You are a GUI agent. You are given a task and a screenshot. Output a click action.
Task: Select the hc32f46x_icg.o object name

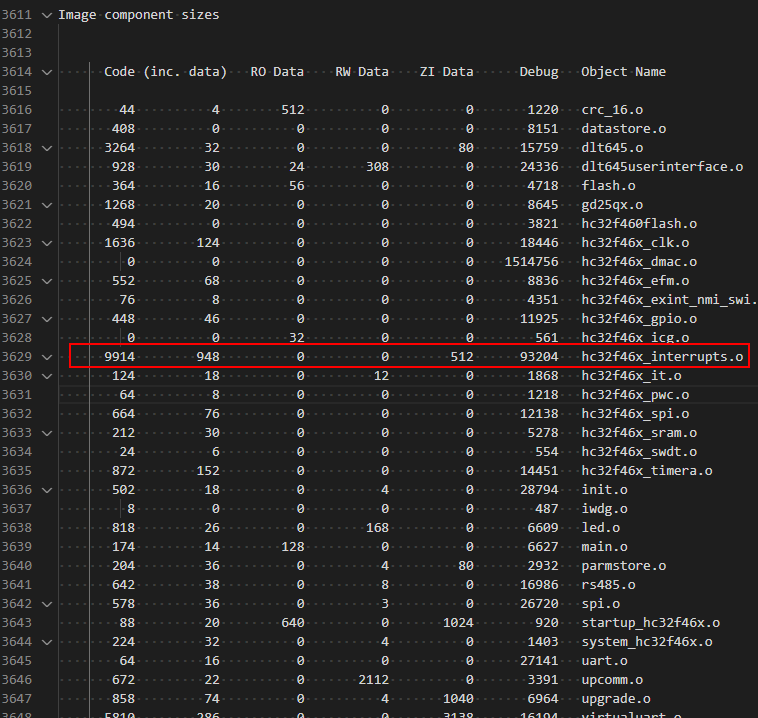[635, 337]
